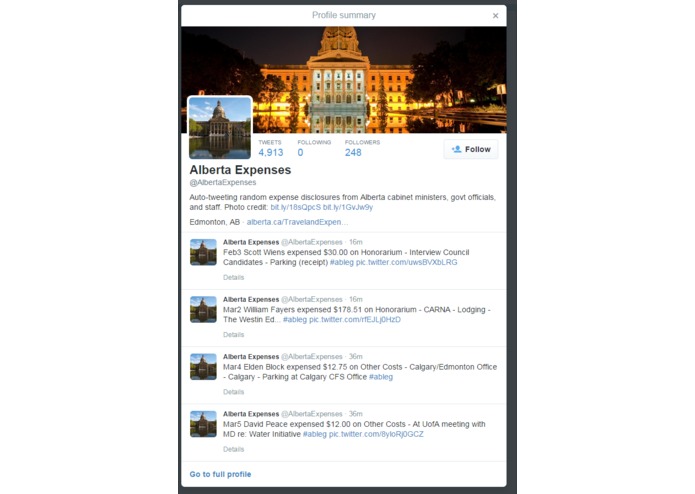Image resolution: width=695 pixels, height=494 pixels.
Task: Click the 'Feb3 Scott Wiens expensed $30.00' tweet text
Action: click(x=346, y=257)
